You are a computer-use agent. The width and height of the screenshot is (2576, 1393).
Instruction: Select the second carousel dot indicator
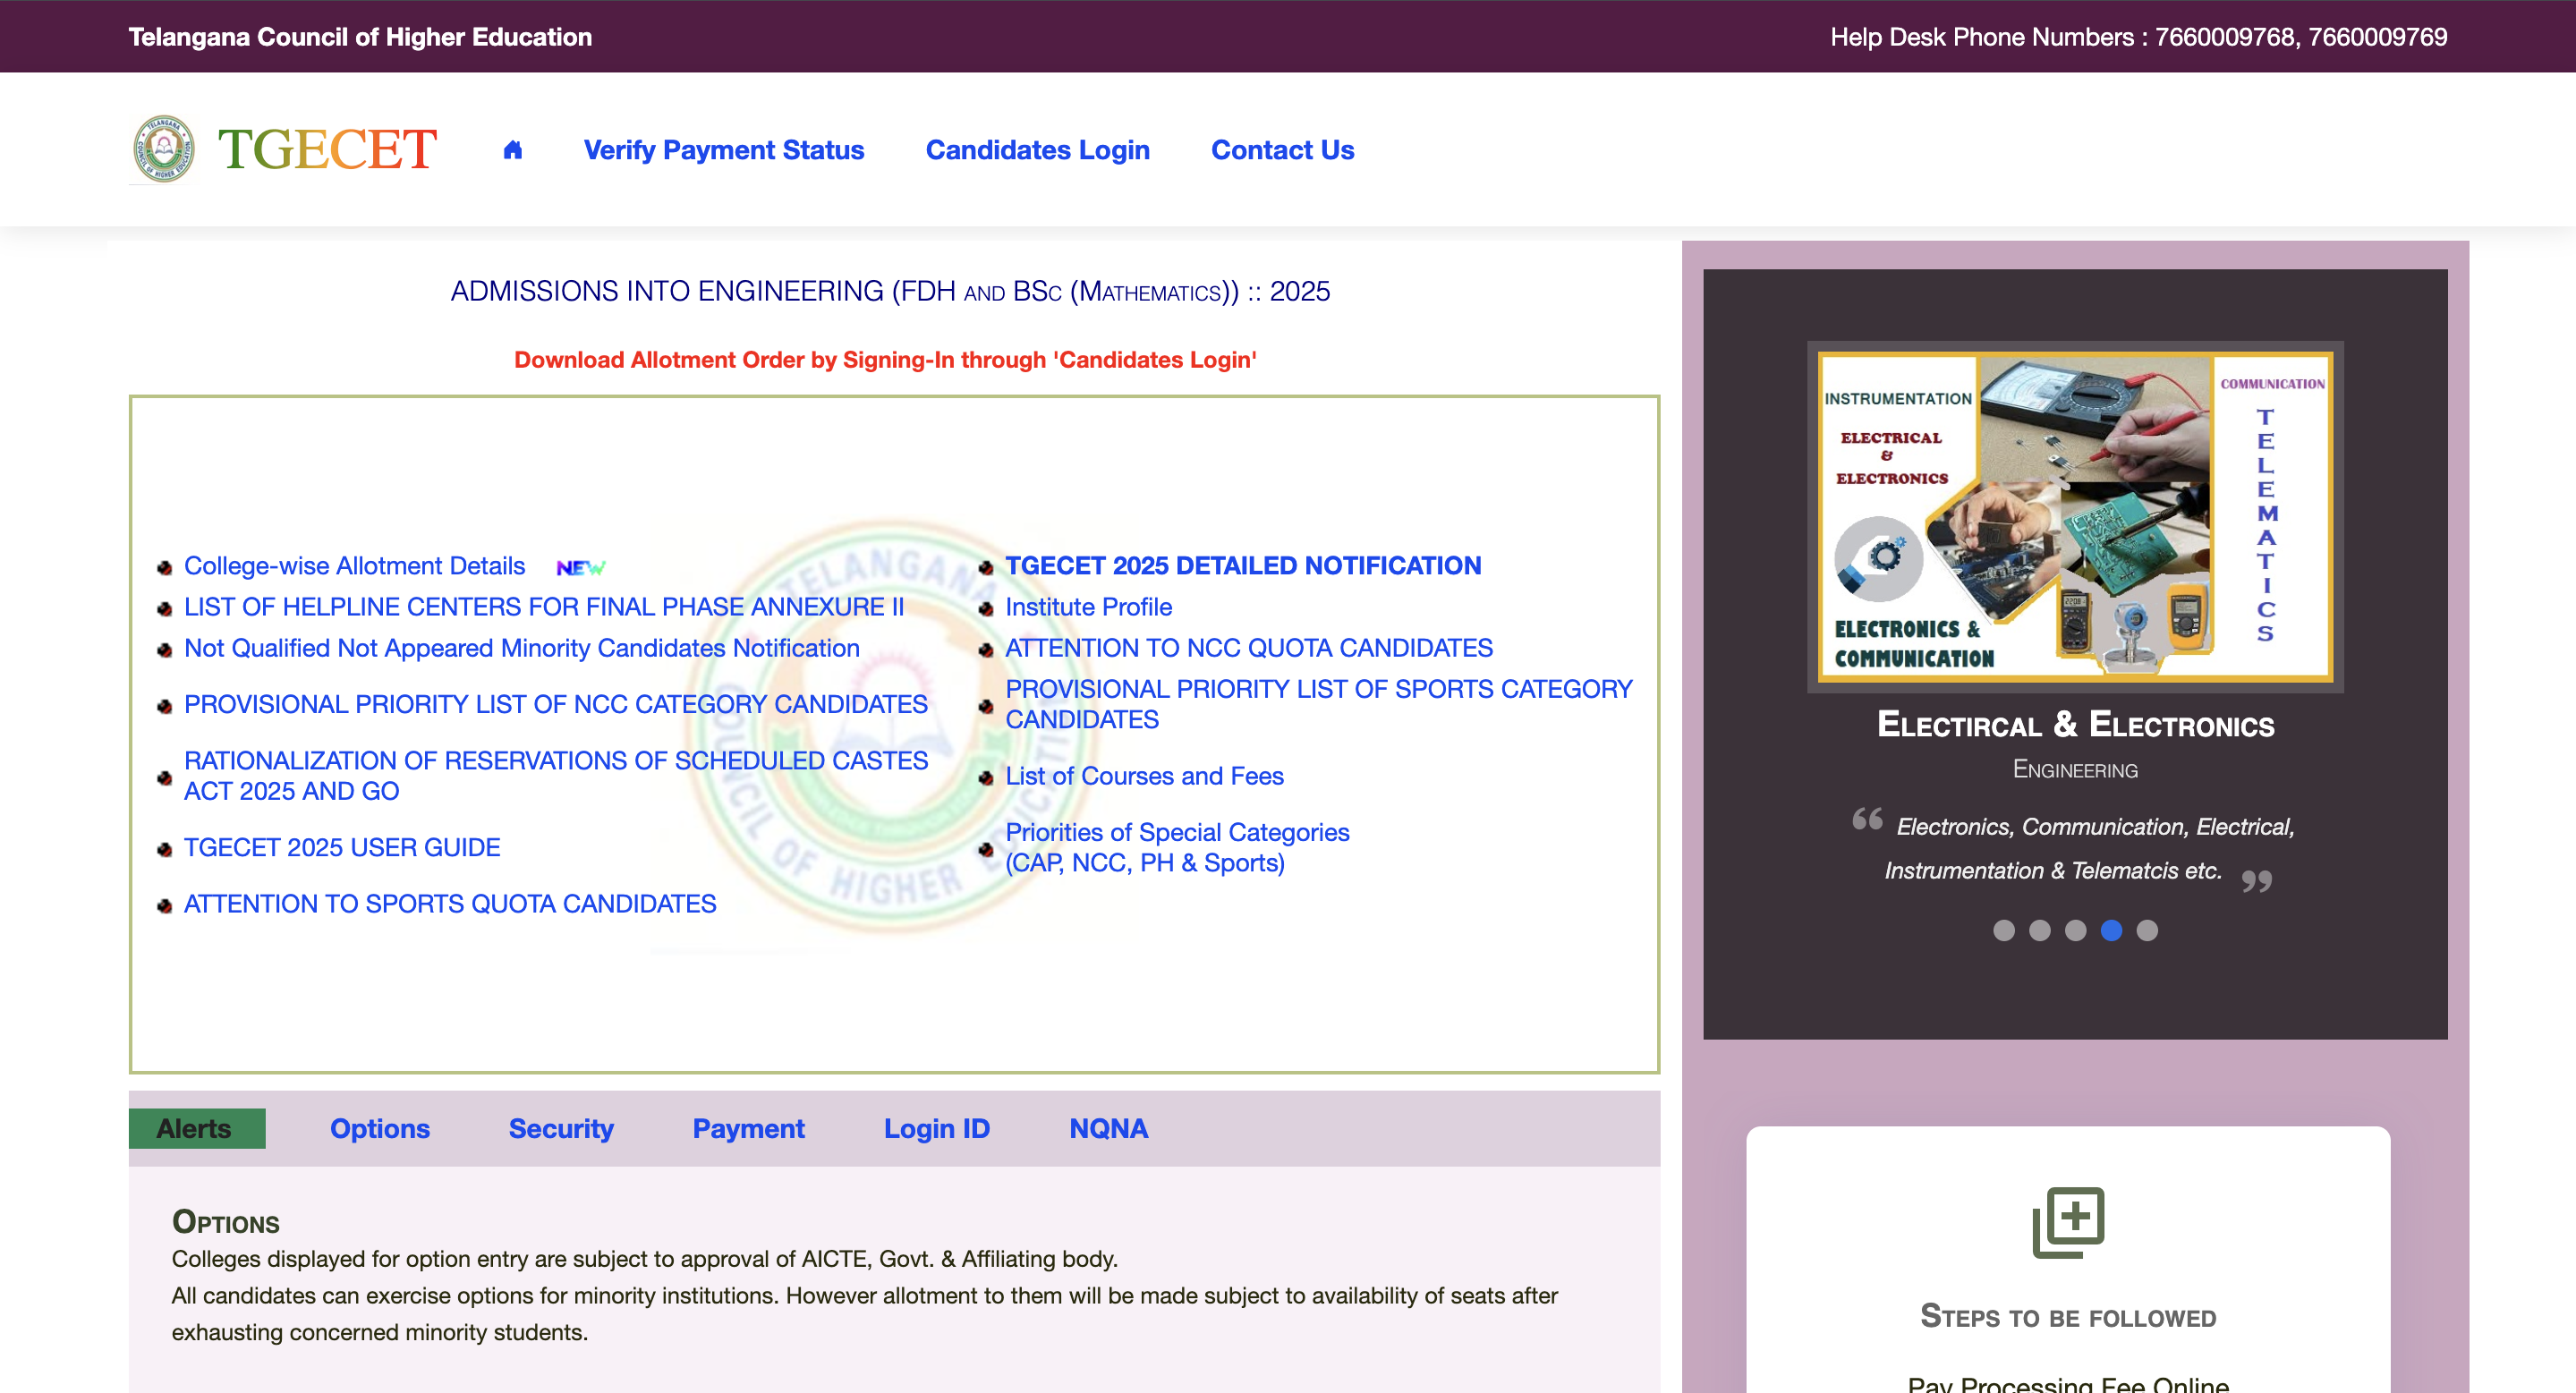click(2039, 931)
